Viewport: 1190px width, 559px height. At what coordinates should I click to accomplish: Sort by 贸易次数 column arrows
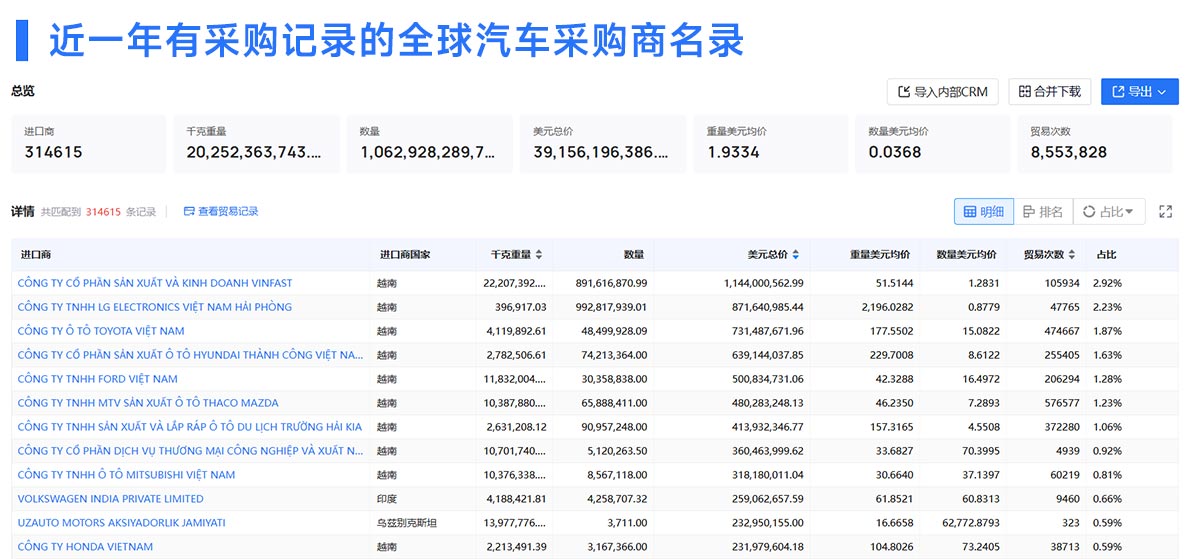pos(1072,255)
